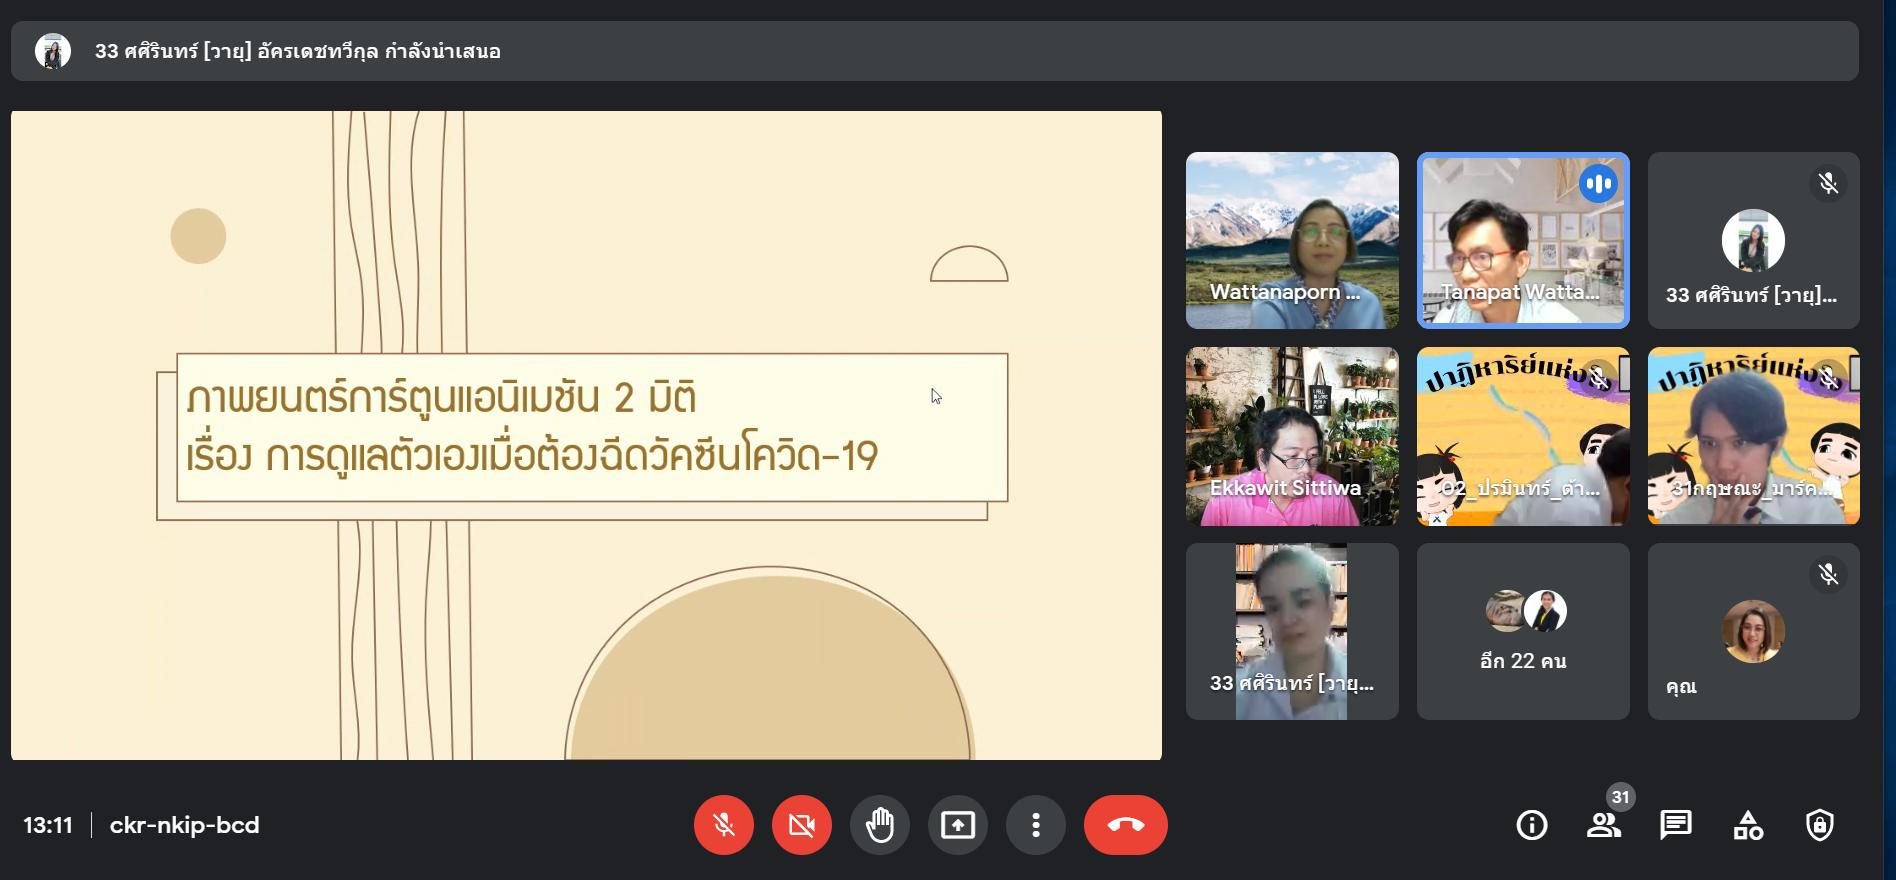Select the 31กฤษณะ video tile
The height and width of the screenshot is (880, 1896).
point(1754,436)
